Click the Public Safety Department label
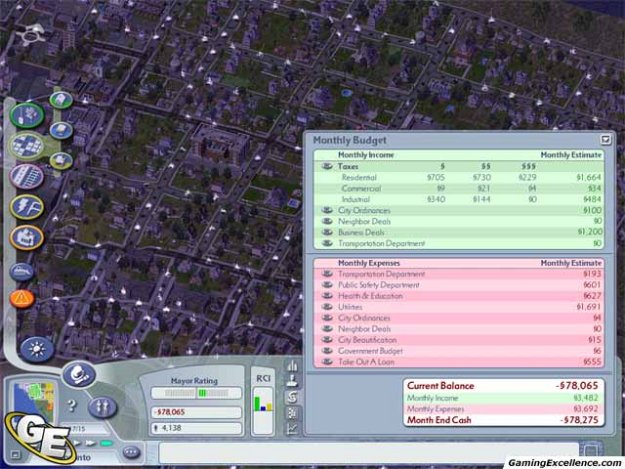The height and width of the screenshot is (469, 625). [x=379, y=285]
